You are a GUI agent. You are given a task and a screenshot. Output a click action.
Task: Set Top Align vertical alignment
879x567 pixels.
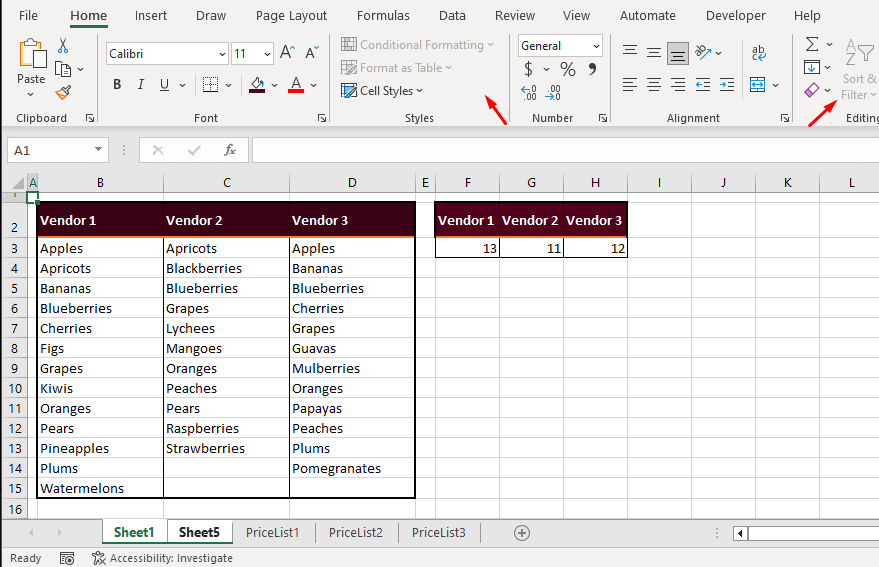click(630, 51)
